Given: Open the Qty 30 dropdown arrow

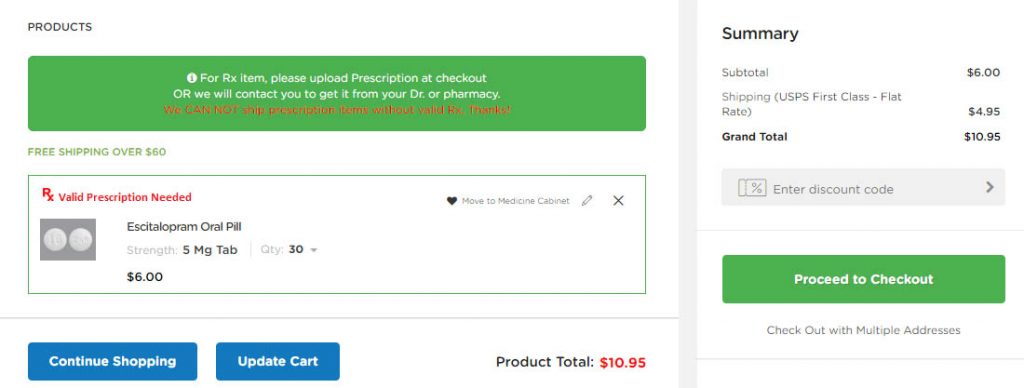Looking at the screenshot, I should point(313,250).
